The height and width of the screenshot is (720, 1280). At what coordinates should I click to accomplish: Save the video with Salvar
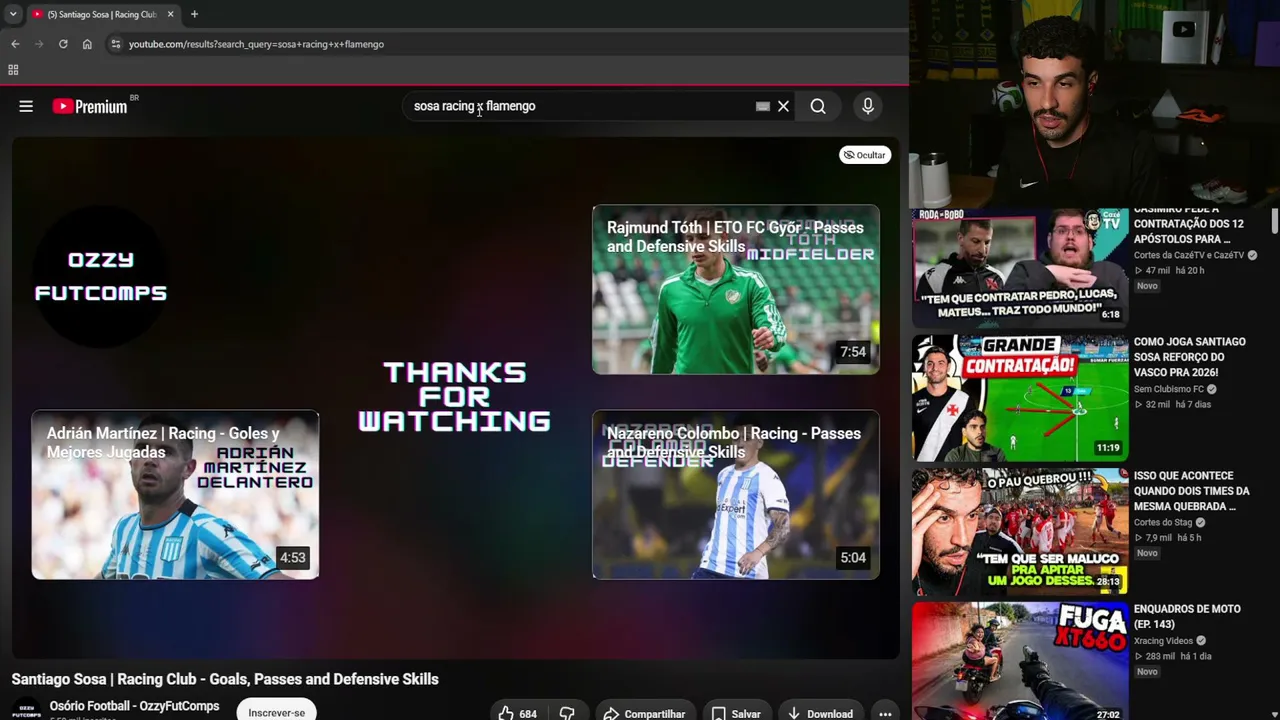click(736, 714)
